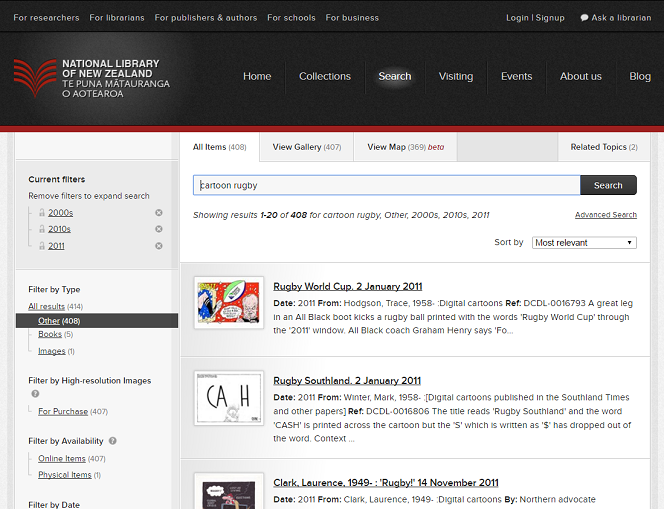Click the Ask a librarian text link
Screen dimensions: 664x509
[621, 18]
